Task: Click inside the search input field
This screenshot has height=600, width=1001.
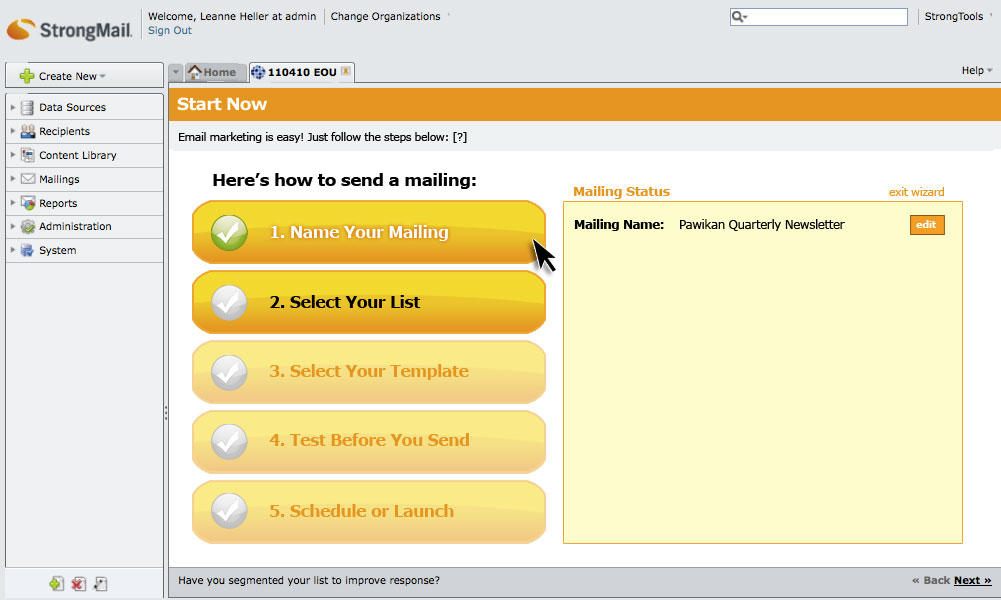Action: coord(830,17)
